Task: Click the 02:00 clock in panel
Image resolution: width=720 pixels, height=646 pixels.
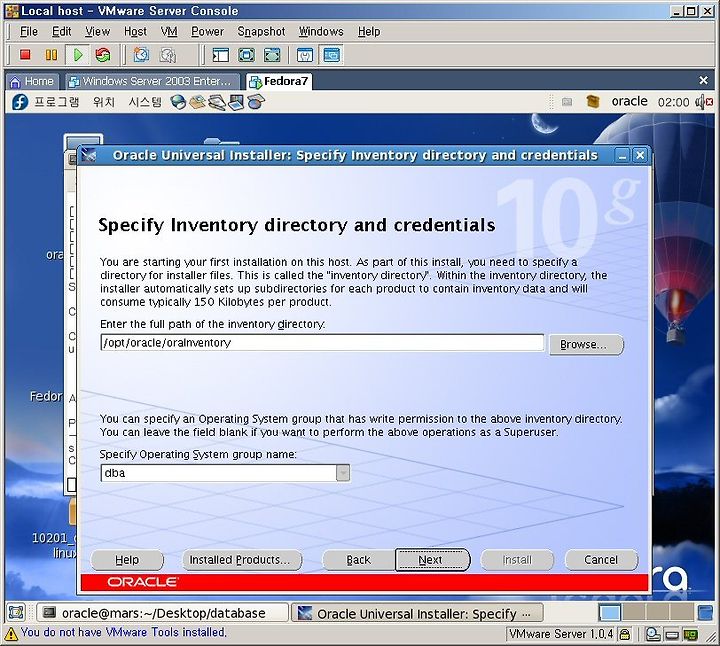Action: click(674, 102)
